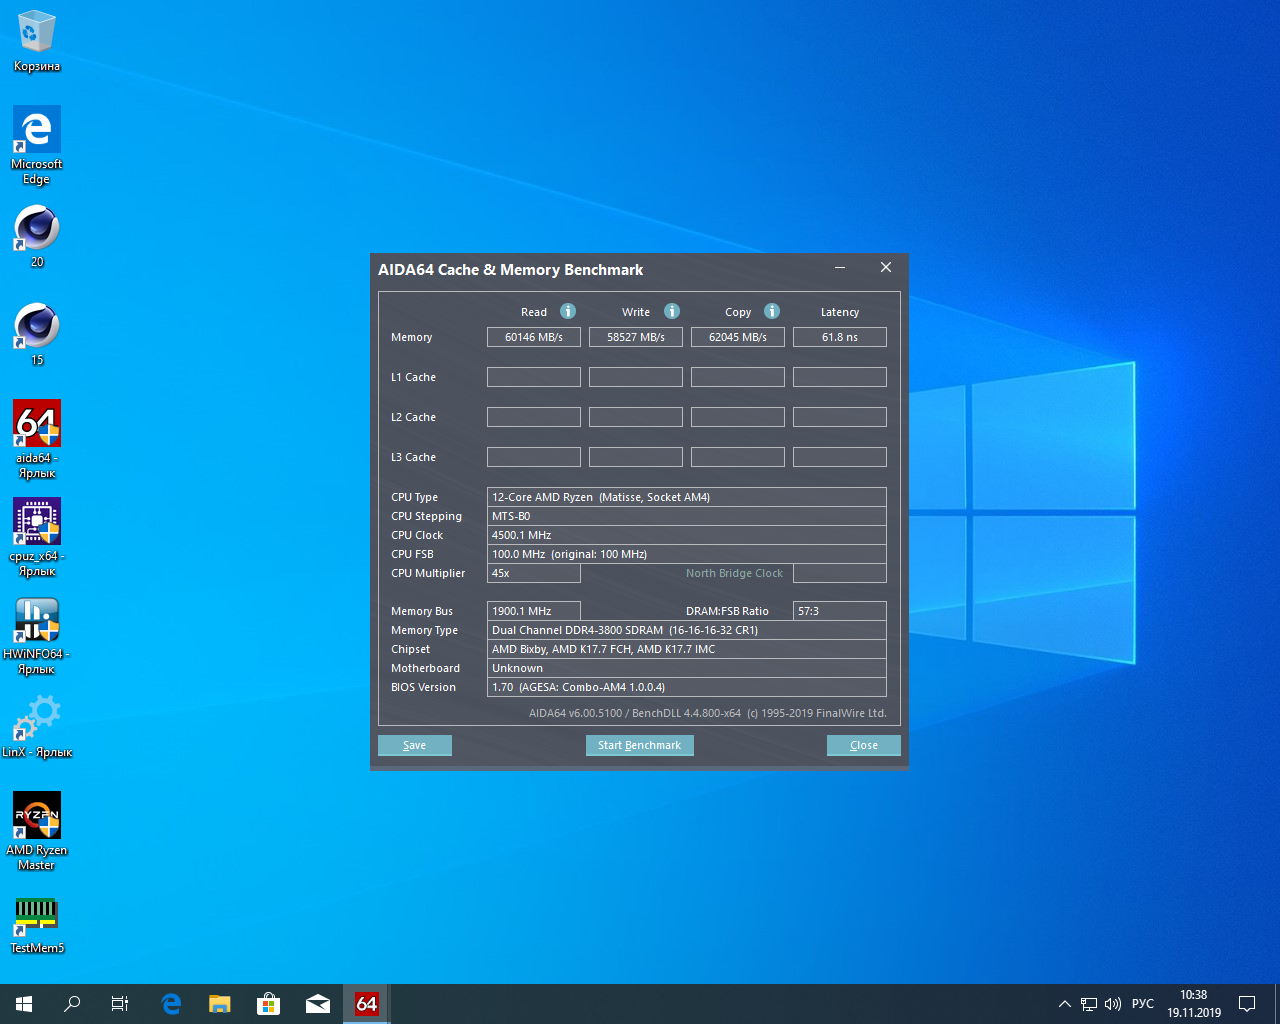Select the HWiNFO64 desktop shortcut

pos(37,635)
